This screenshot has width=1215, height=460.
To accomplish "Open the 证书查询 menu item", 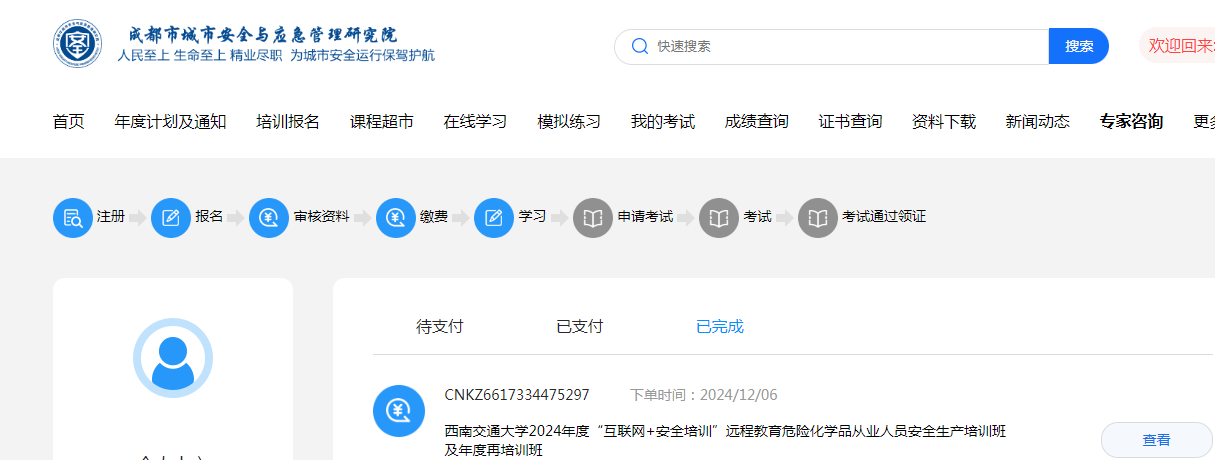I will pyautogui.click(x=850, y=122).
